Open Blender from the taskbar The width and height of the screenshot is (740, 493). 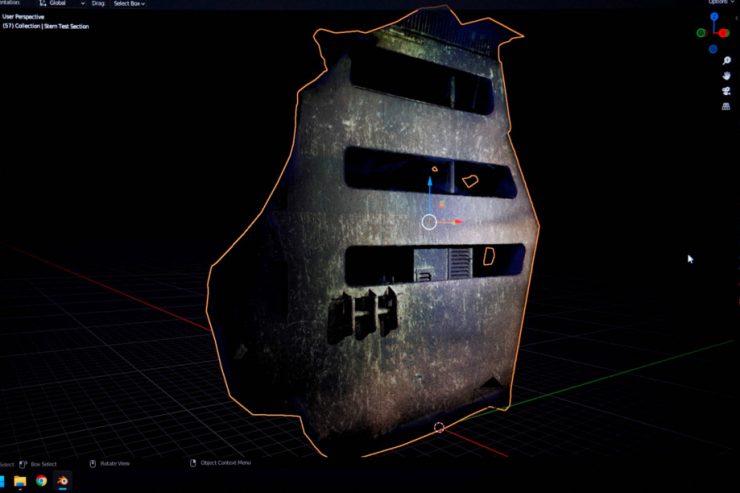click(x=63, y=481)
